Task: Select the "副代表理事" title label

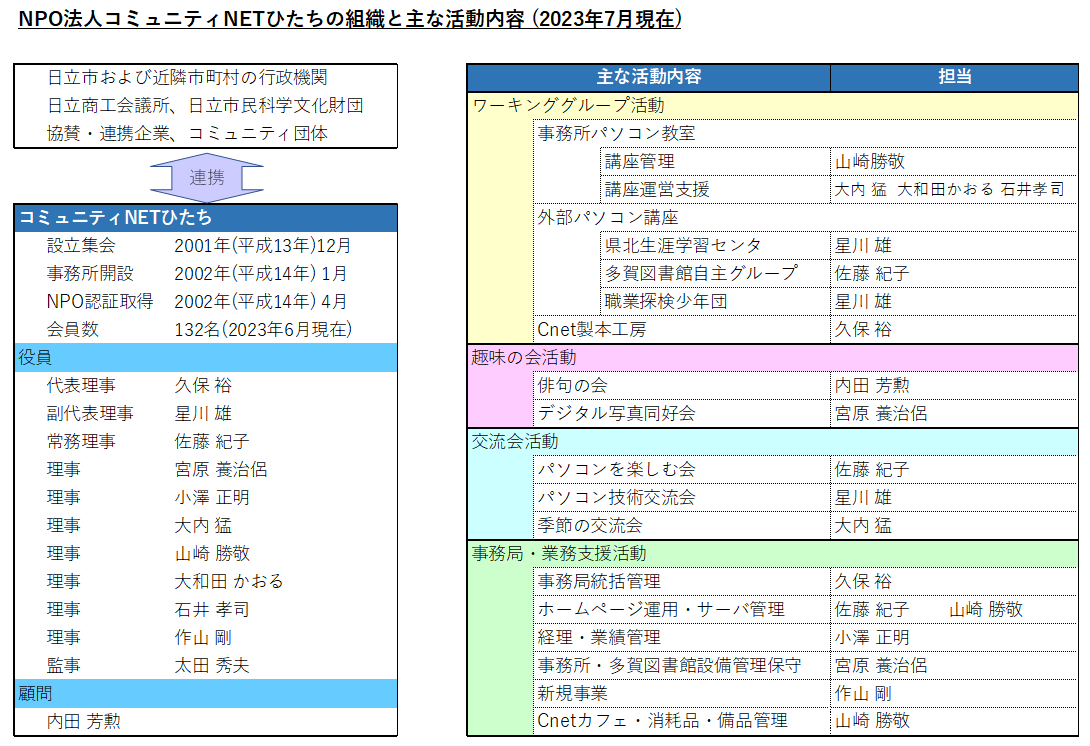Action: (x=90, y=413)
